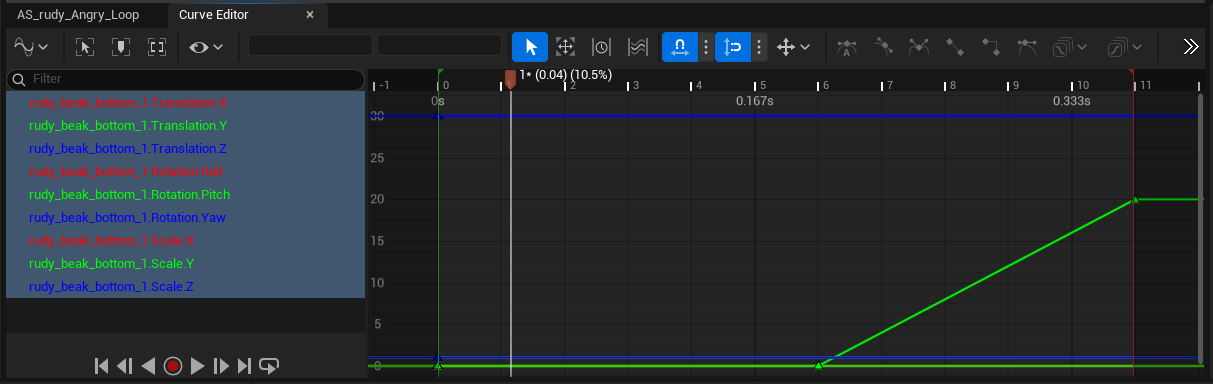1213x384 pixels.
Task: Play the animation forward
Action: (197, 366)
